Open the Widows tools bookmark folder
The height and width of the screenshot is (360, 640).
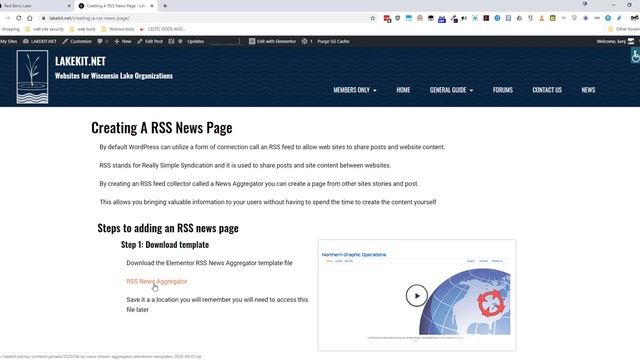(118, 29)
